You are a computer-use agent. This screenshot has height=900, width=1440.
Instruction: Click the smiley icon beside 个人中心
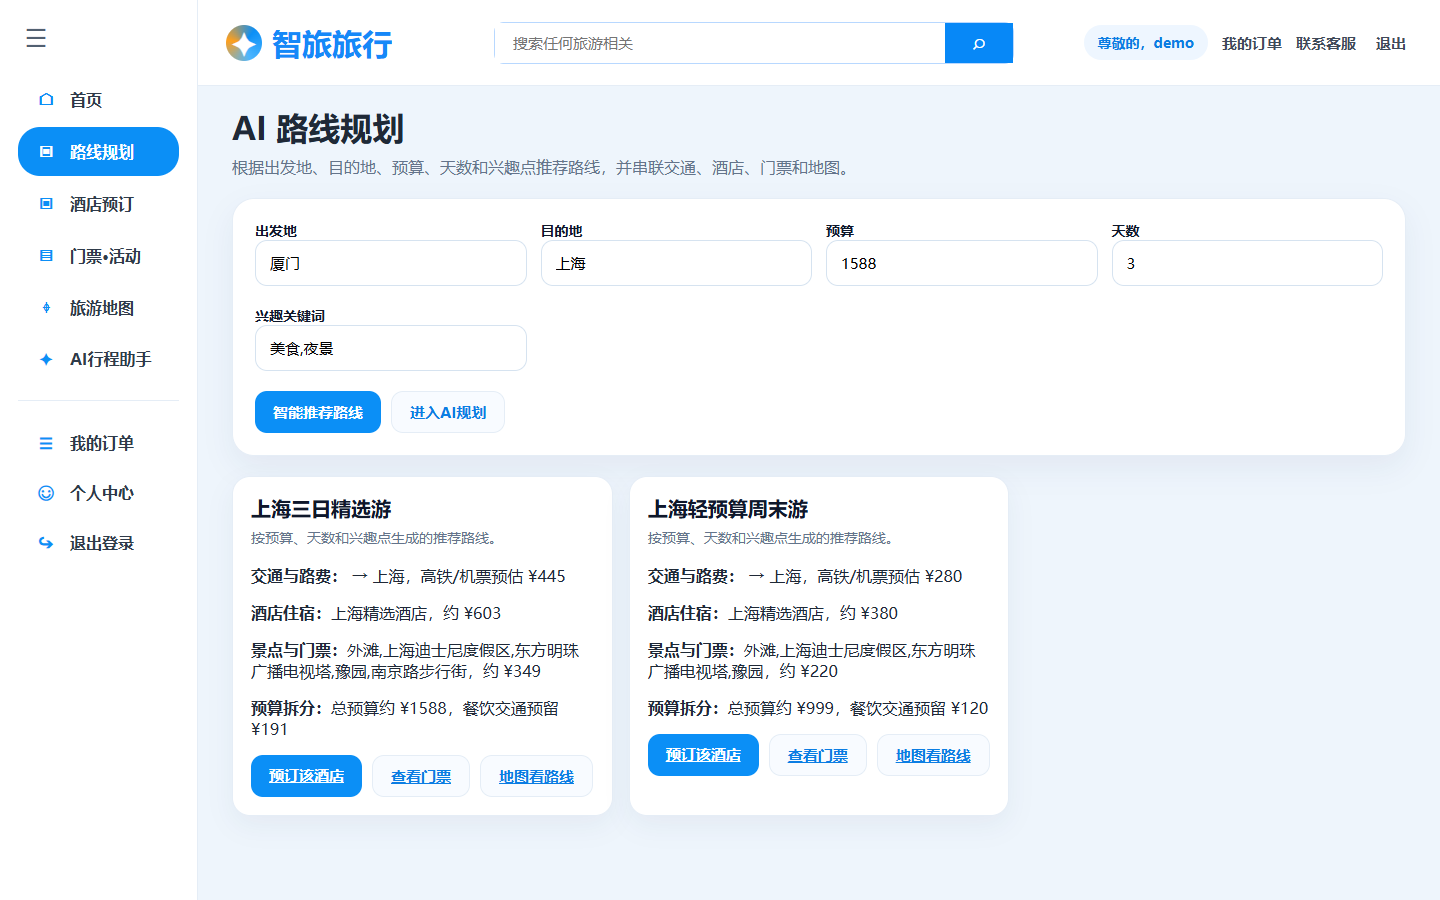click(46, 493)
